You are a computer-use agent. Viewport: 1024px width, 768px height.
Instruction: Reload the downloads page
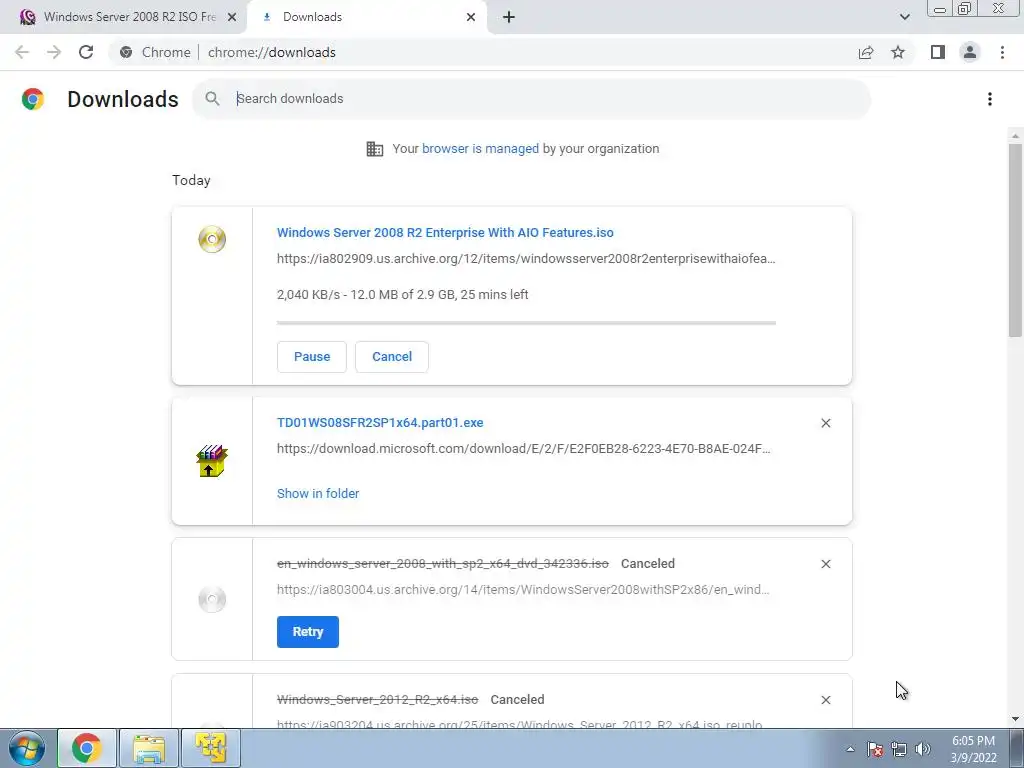click(x=86, y=52)
